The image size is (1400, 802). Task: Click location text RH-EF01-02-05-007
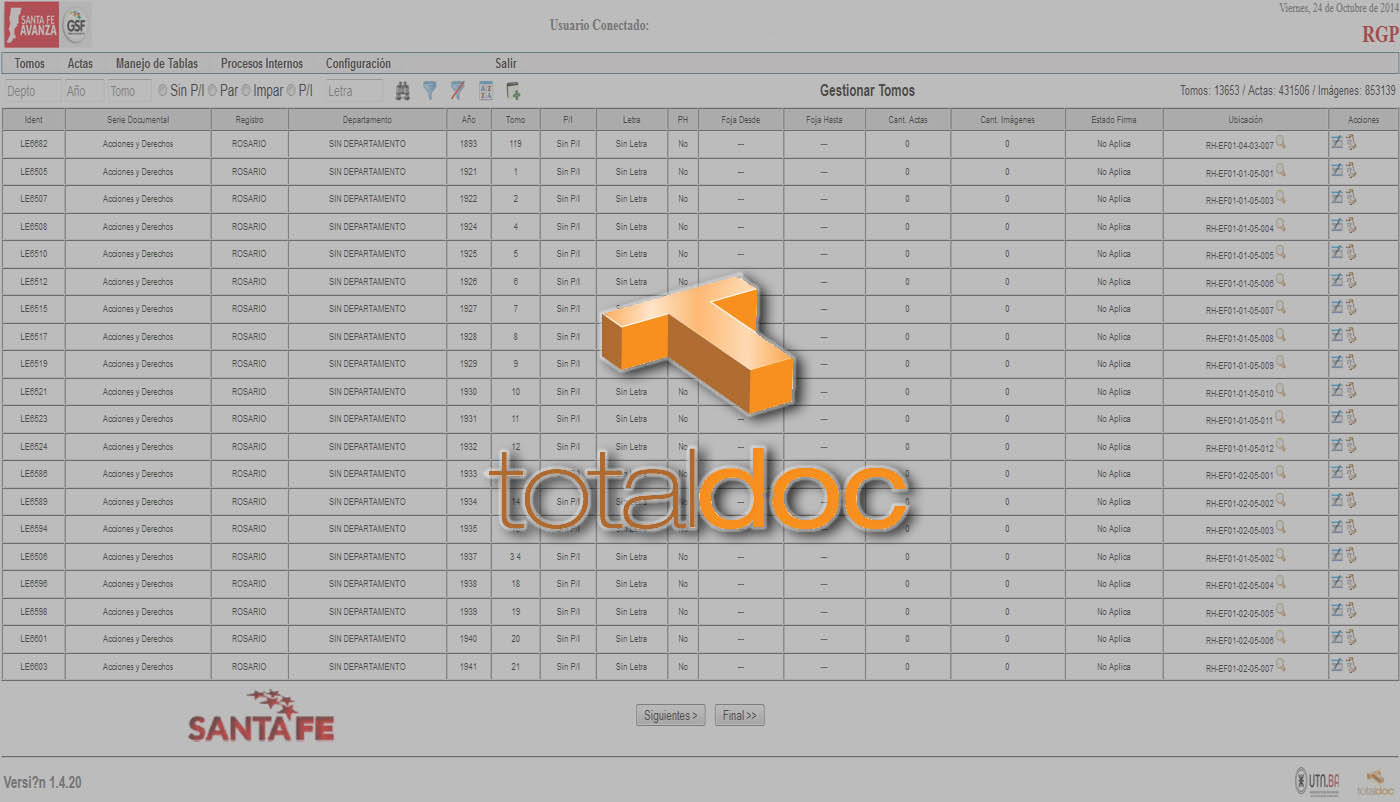pyautogui.click(x=1239, y=668)
